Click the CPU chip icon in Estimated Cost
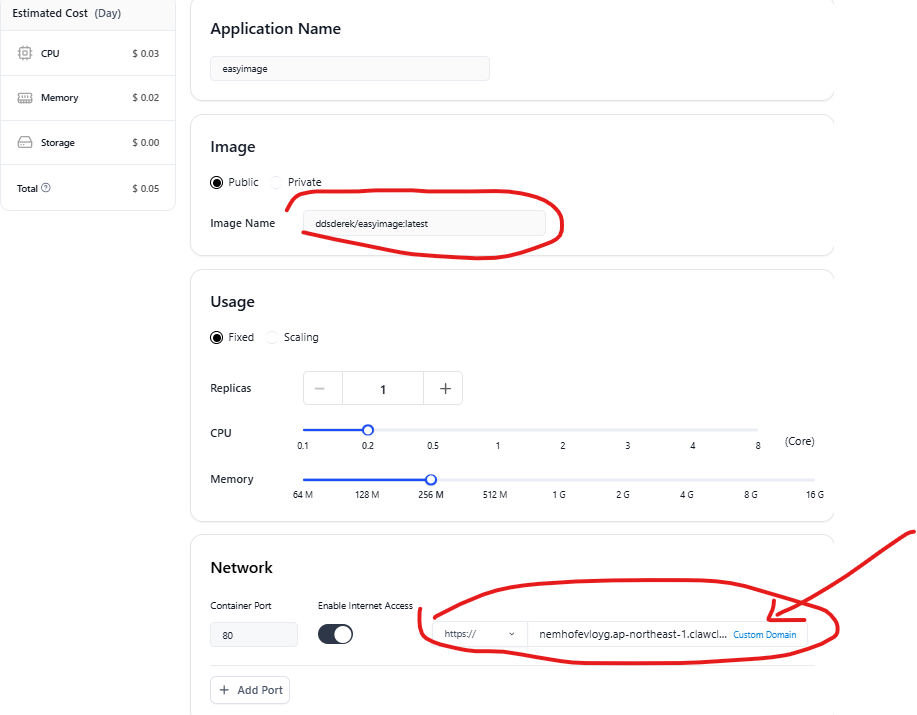 pos(25,53)
